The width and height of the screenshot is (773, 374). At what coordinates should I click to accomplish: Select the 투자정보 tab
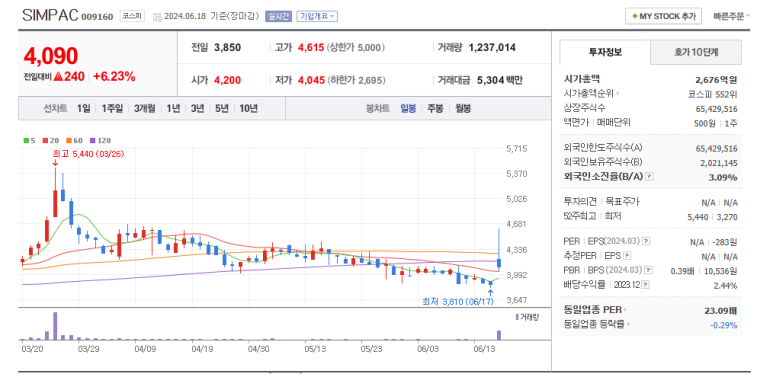click(605, 52)
